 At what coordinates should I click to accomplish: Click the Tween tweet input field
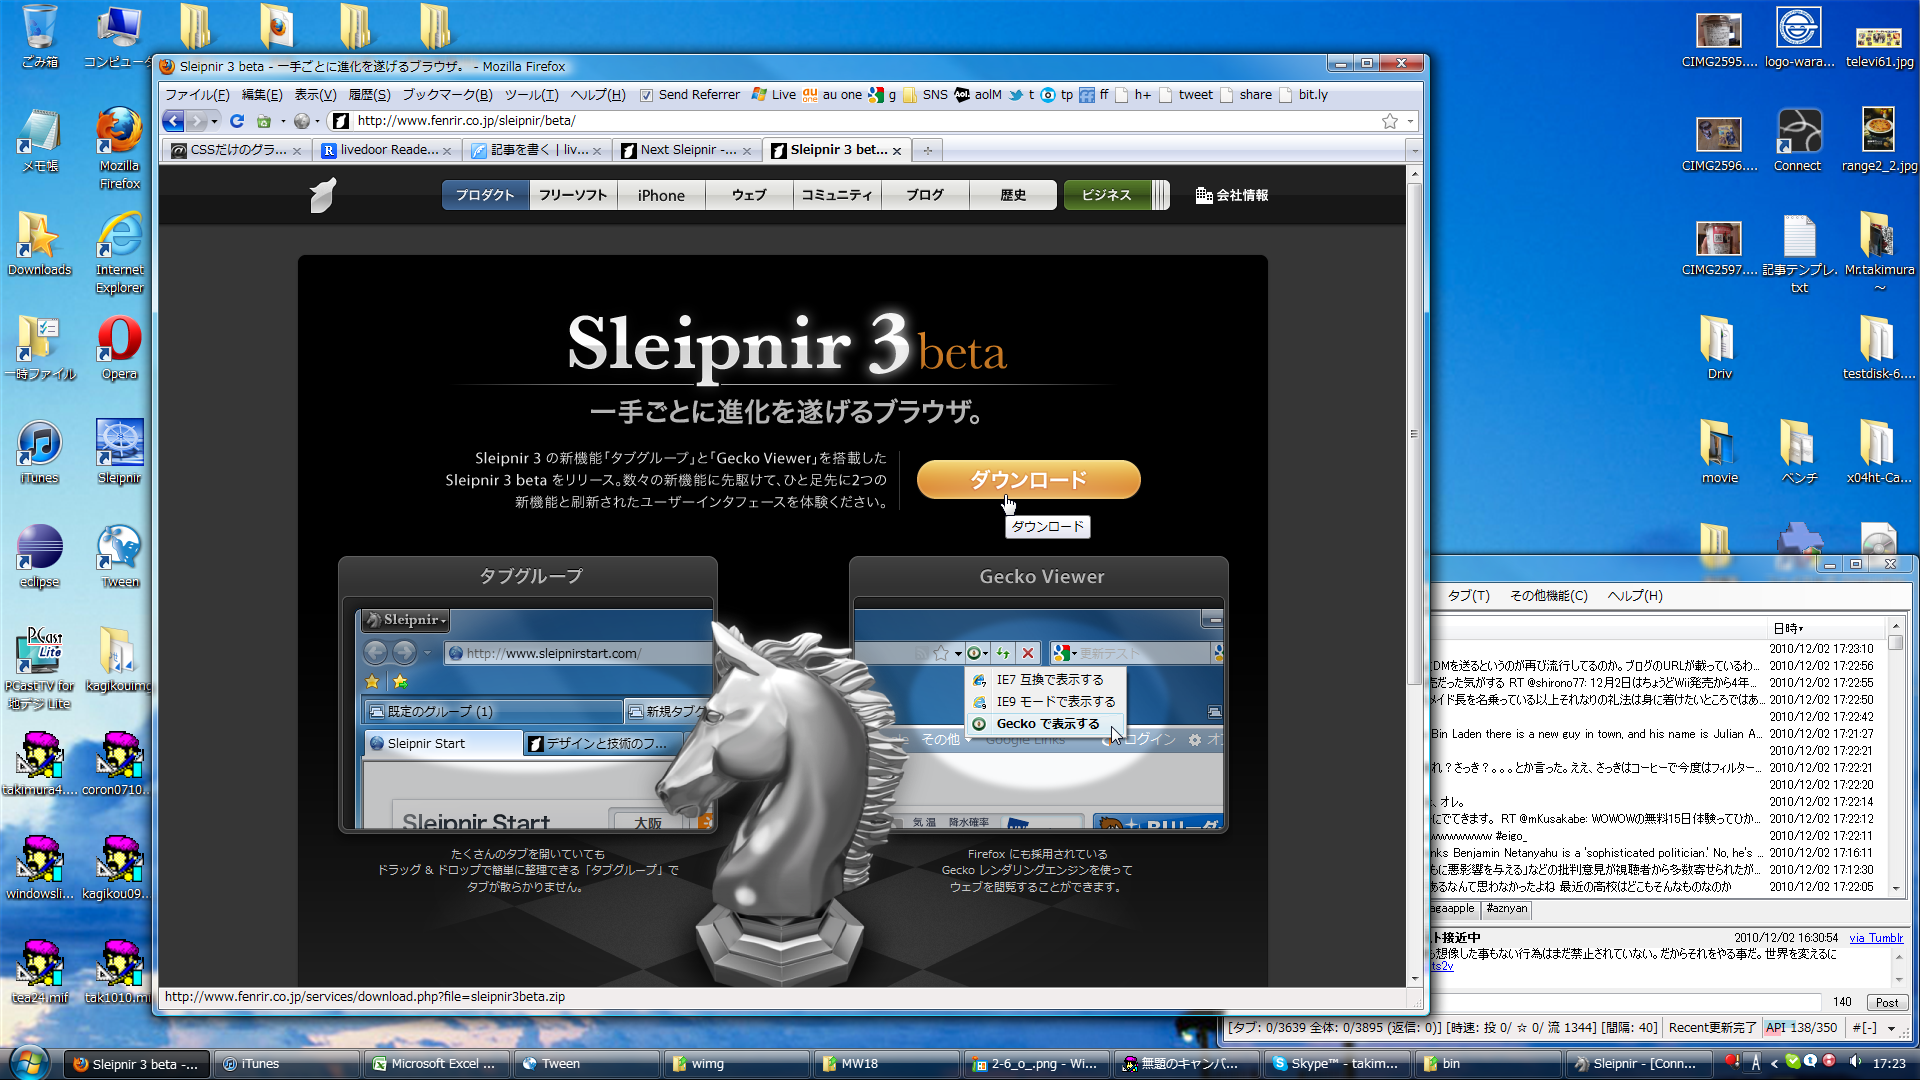[x=1625, y=1002]
